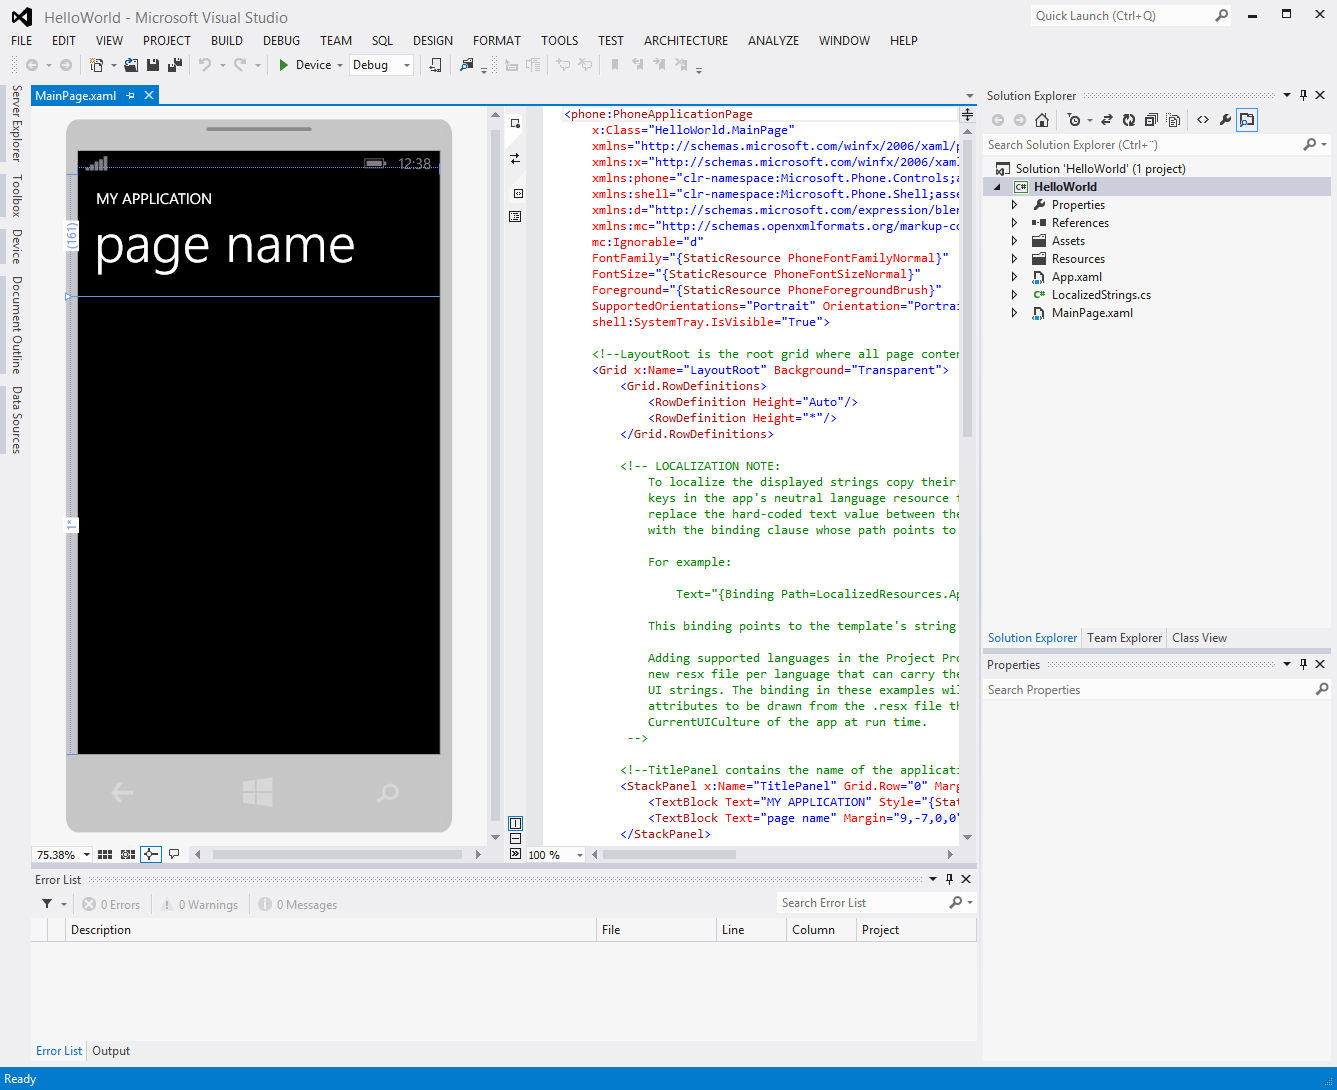The width and height of the screenshot is (1337, 1090).
Task: Click the device window icon beside Debug
Action: [x=435, y=65]
